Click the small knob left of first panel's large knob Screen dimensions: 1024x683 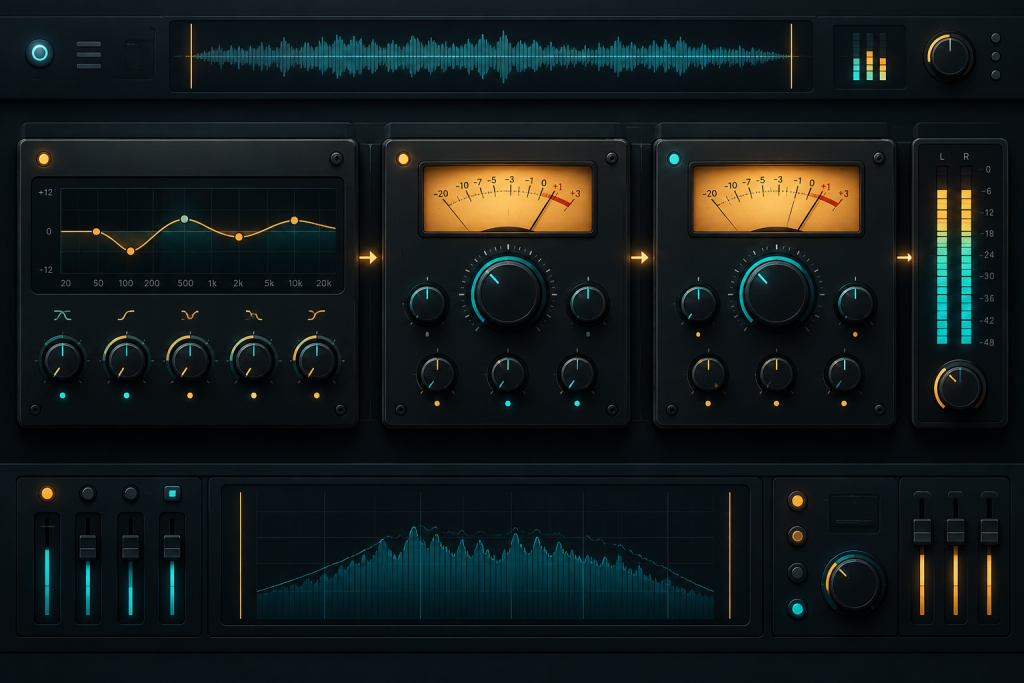(427, 304)
